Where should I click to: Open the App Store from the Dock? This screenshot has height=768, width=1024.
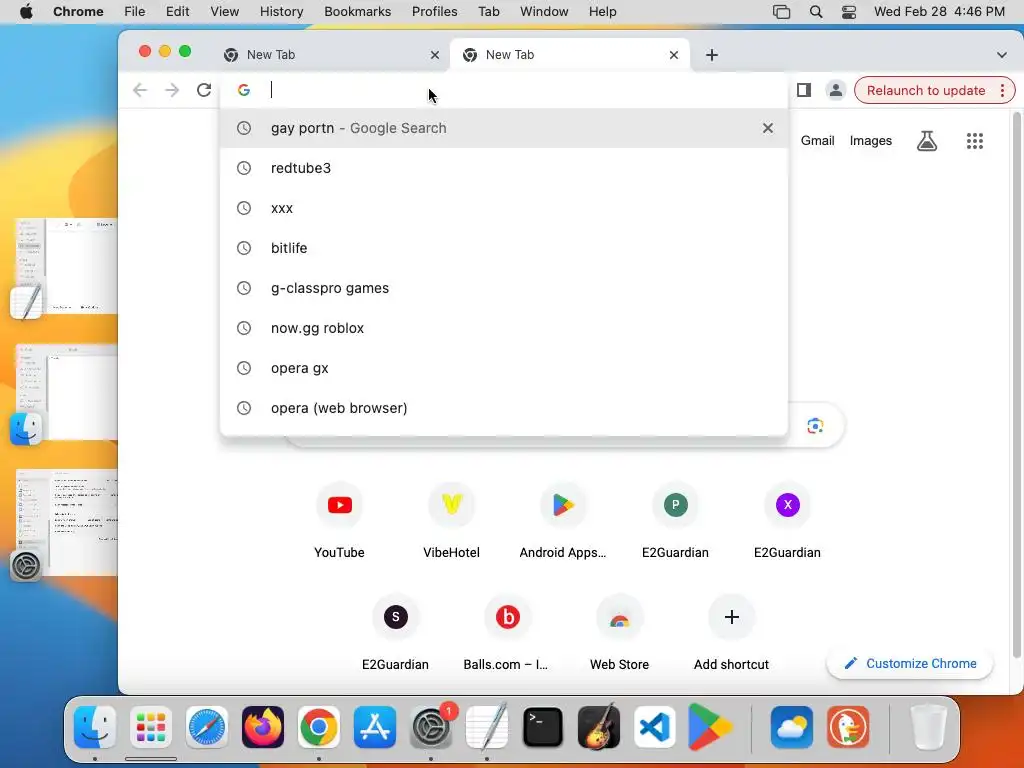coord(375,727)
